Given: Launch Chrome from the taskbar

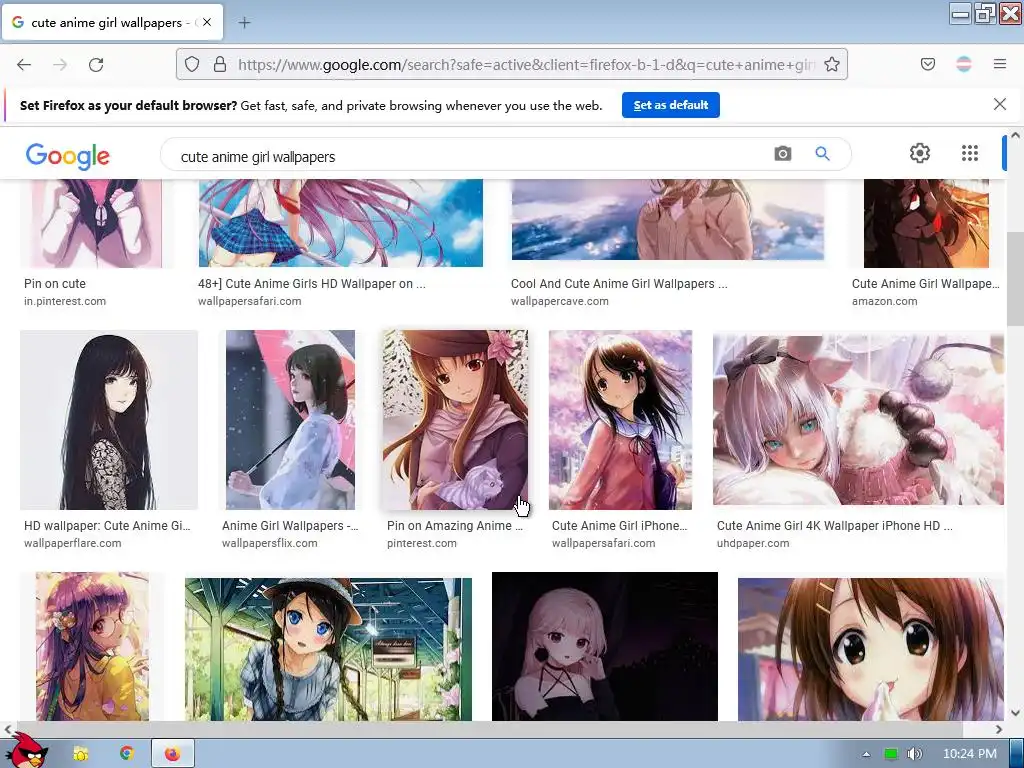Looking at the screenshot, I should coord(127,754).
